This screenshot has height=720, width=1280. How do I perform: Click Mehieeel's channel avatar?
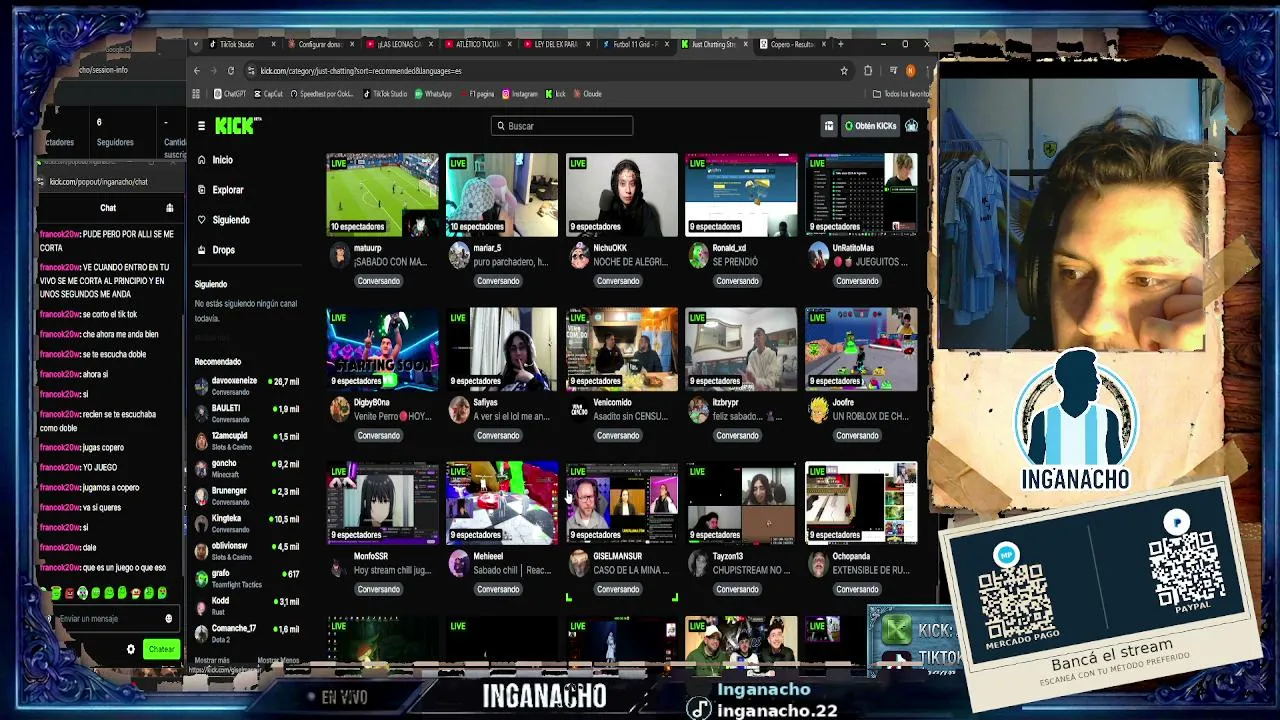(459, 564)
